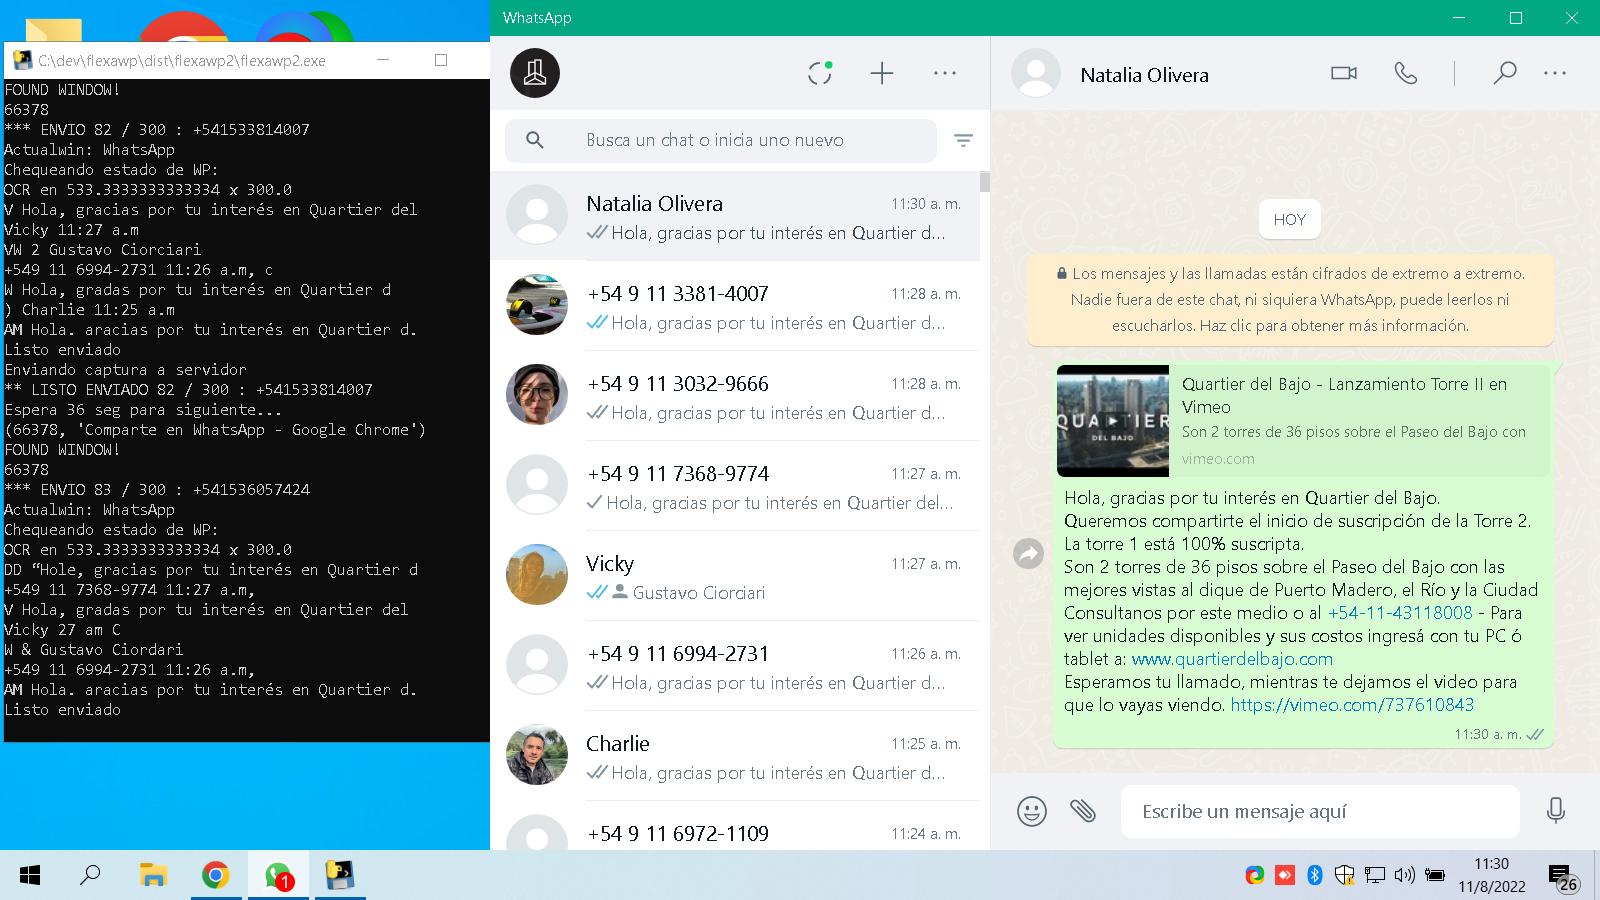Viewport: 1600px width, 900px height.
Task: Open chat +54 9 11 3032-9666
Action: (x=735, y=396)
